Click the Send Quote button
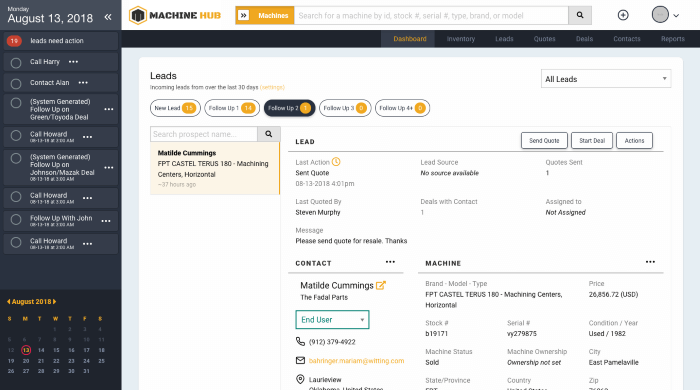The width and height of the screenshot is (700, 390). [544, 141]
